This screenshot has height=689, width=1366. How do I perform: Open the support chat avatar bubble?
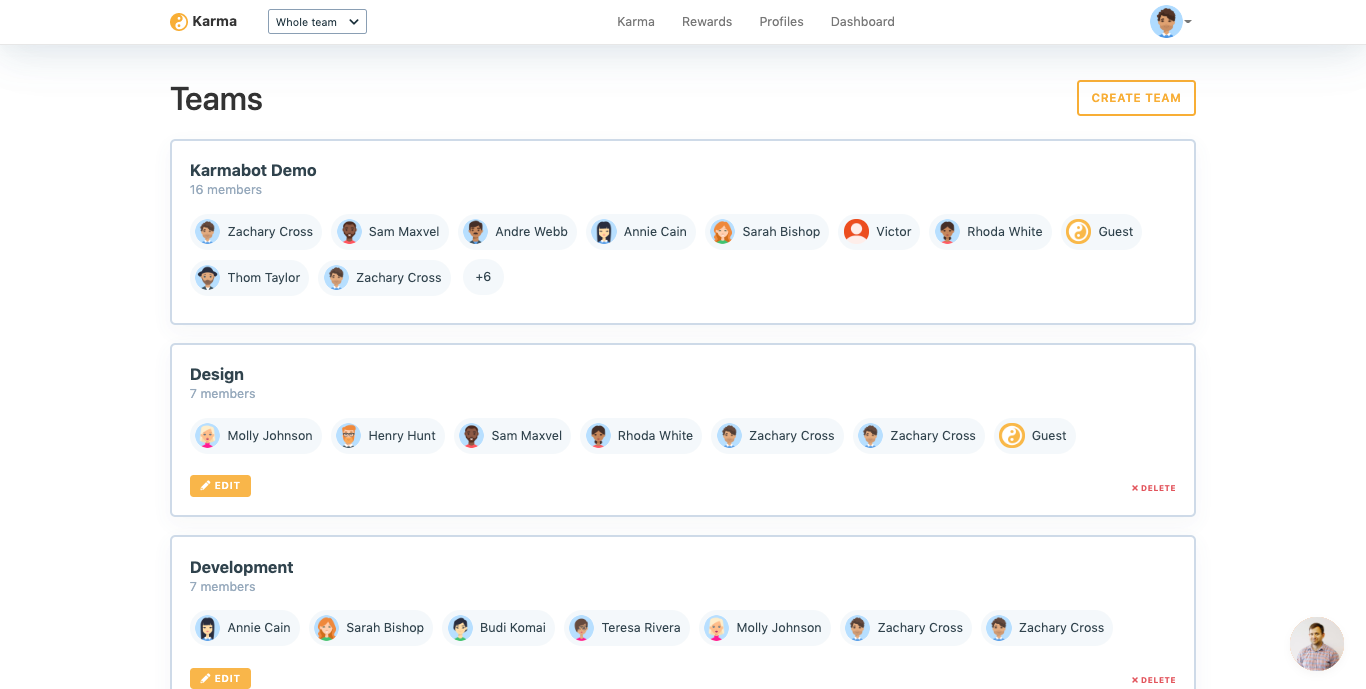pos(1316,644)
